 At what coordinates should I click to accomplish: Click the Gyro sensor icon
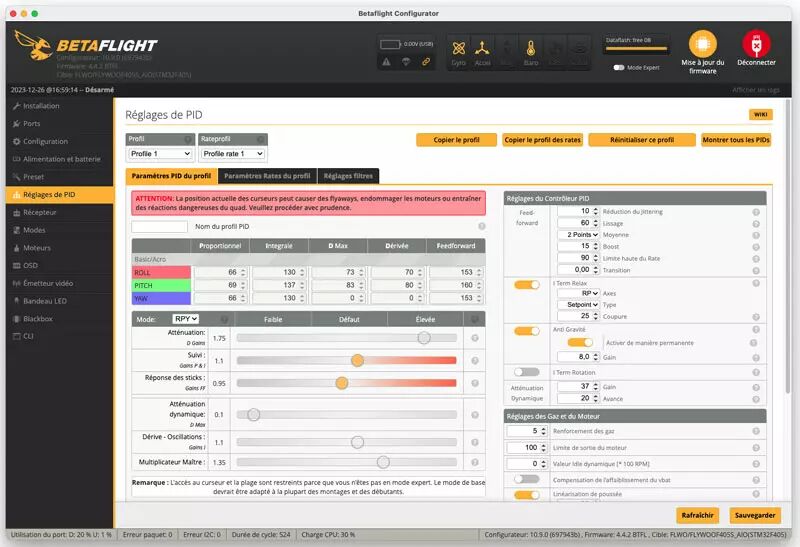(x=458, y=49)
